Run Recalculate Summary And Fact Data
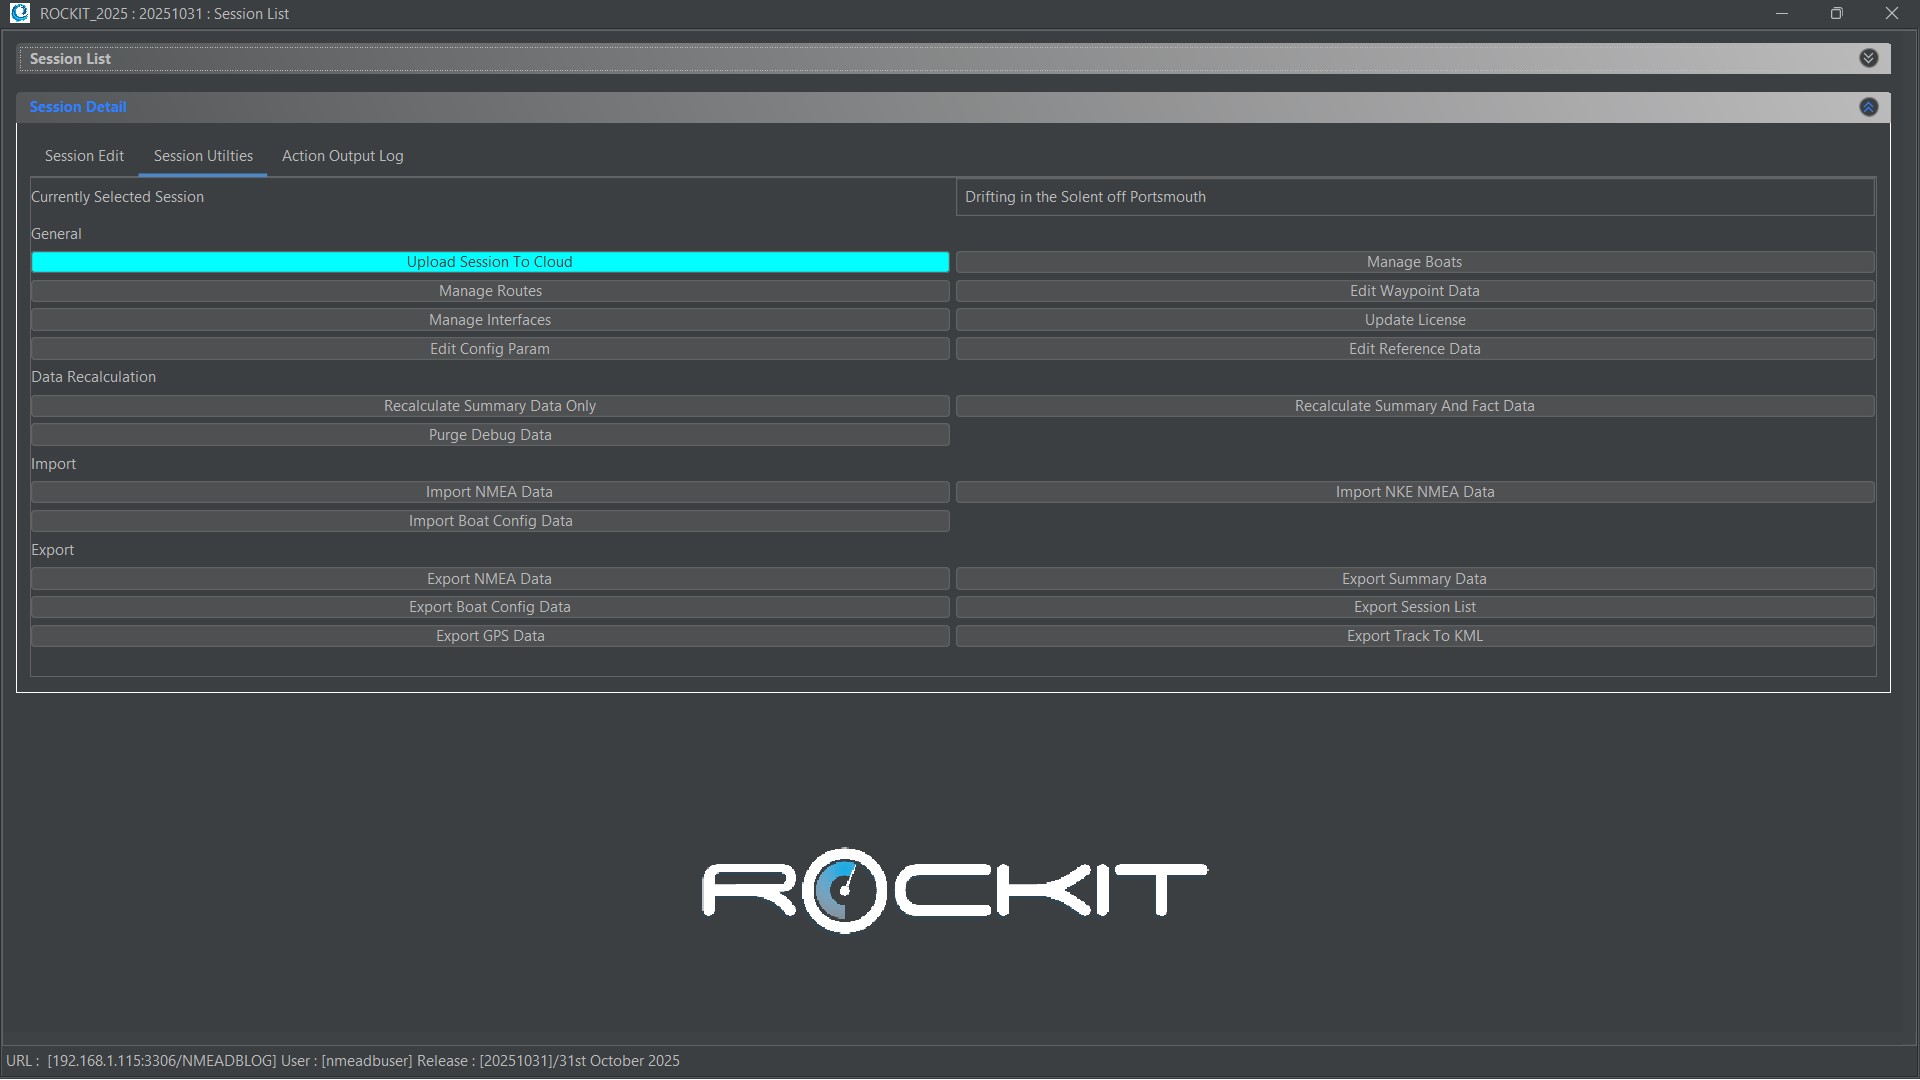1920x1080 pixels. (x=1414, y=406)
